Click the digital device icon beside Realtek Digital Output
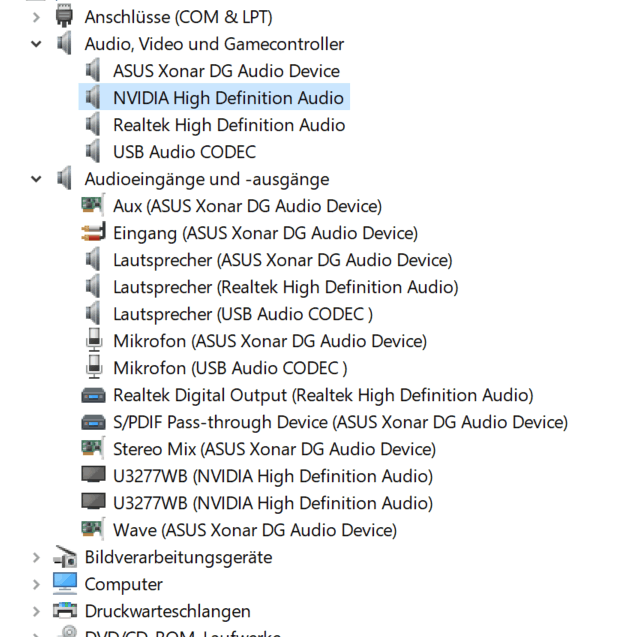 (x=93, y=396)
